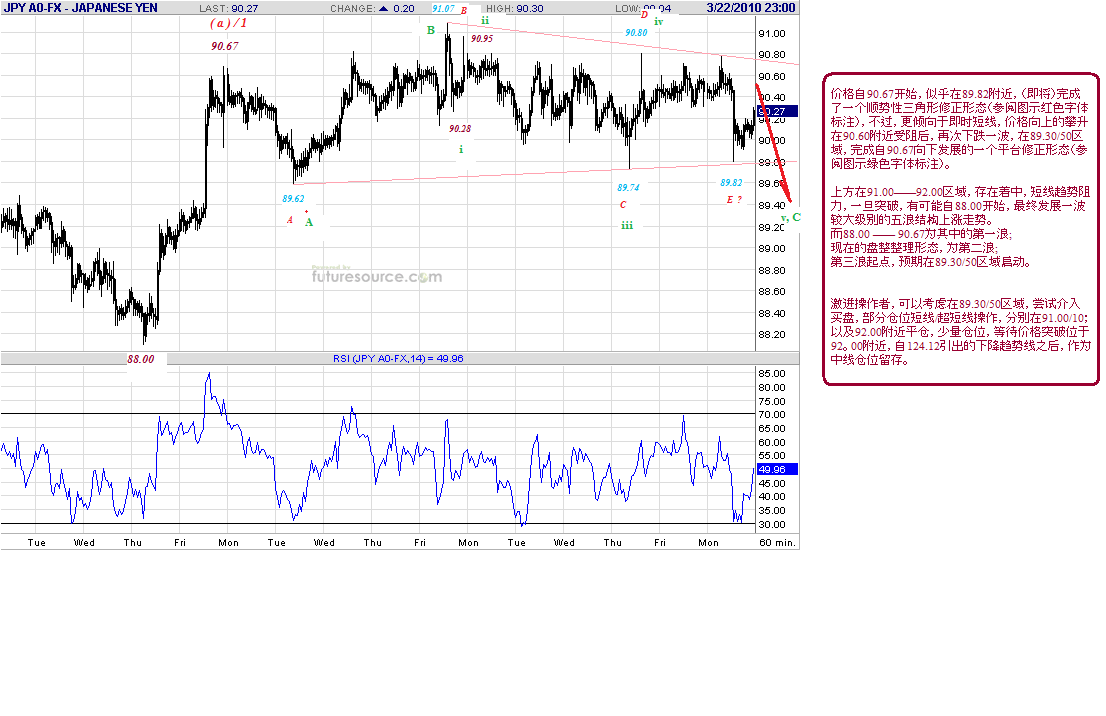This screenshot has width=1106, height=716.
Task: Click the '3/22/2010 23:00' timestamp
Action: pyautogui.click(x=751, y=8)
